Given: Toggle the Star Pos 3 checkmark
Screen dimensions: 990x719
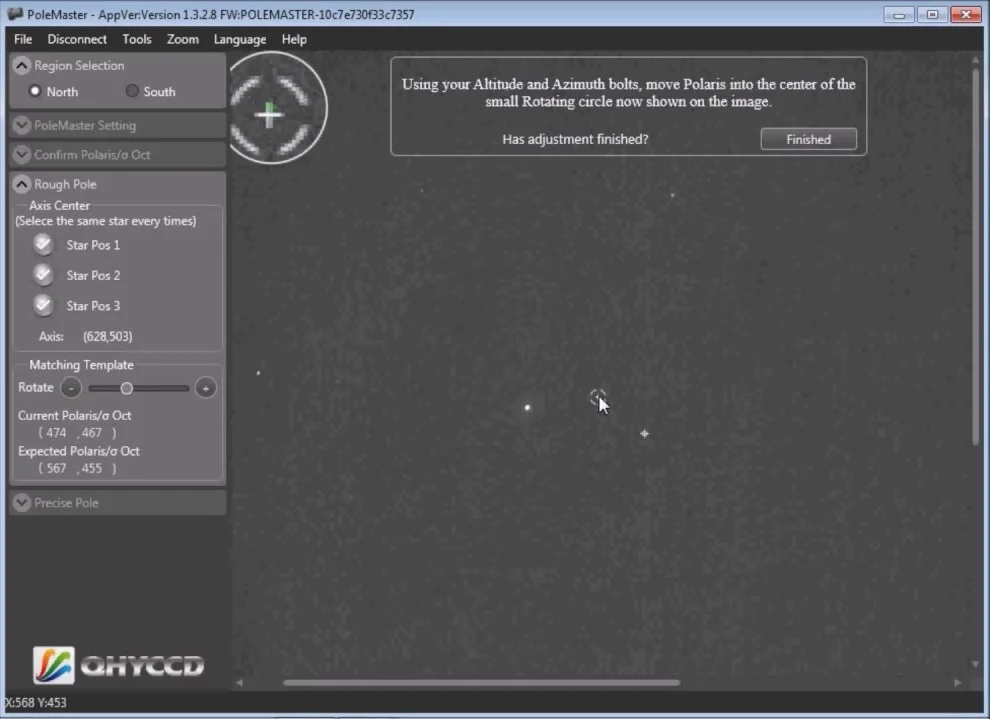Looking at the screenshot, I should (x=44, y=305).
